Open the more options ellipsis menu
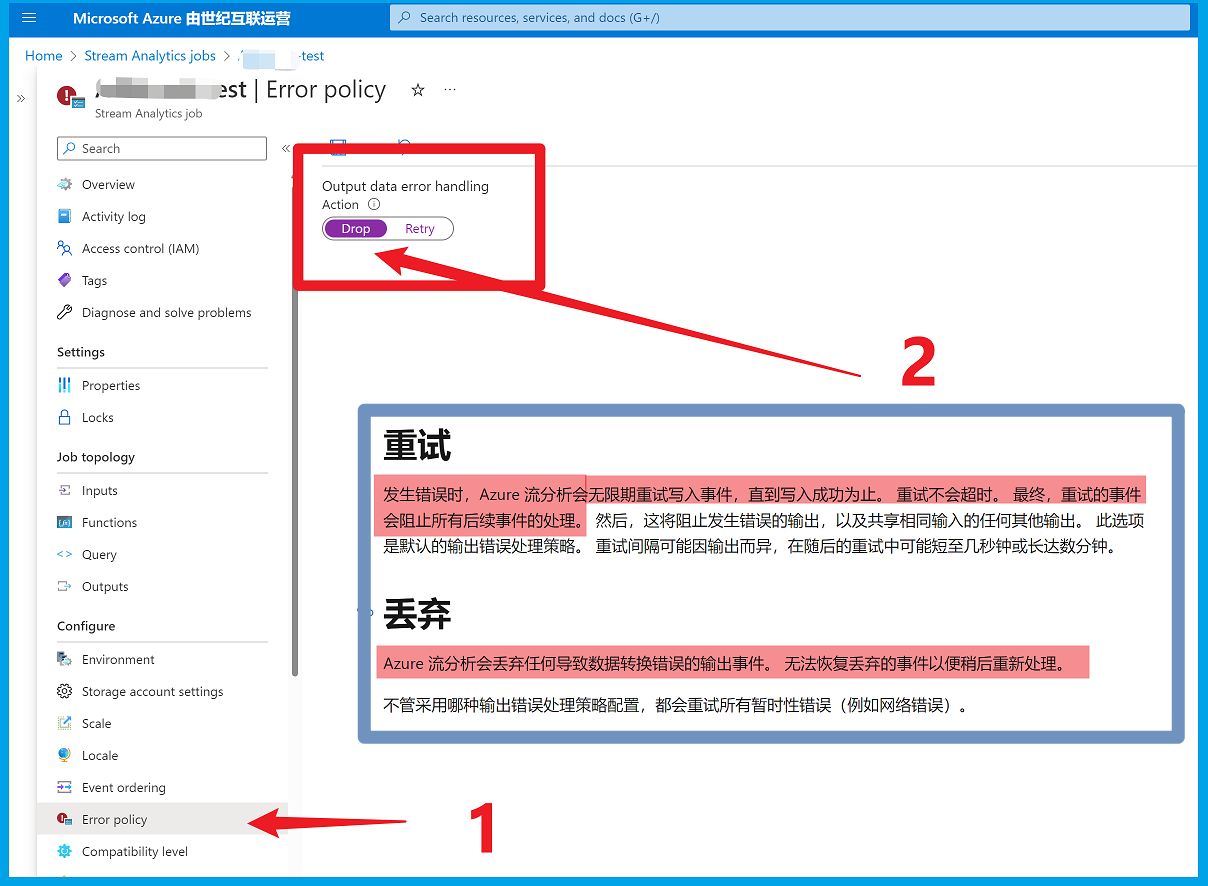1208x886 pixels. [x=450, y=90]
